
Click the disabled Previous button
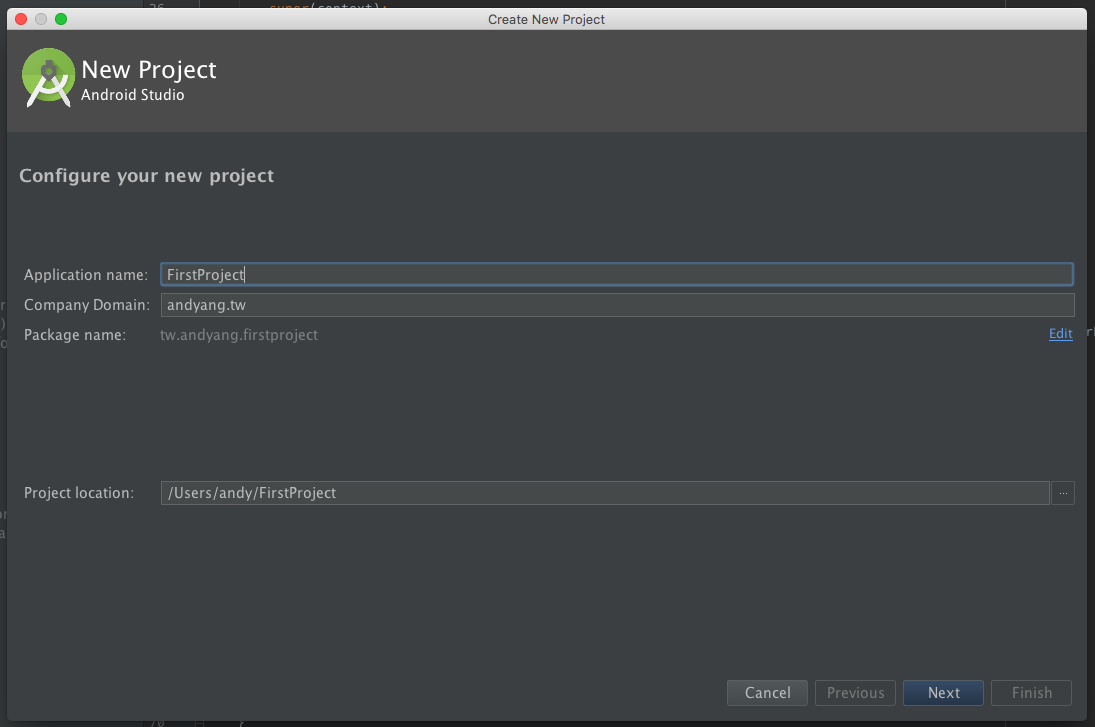[x=855, y=693]
